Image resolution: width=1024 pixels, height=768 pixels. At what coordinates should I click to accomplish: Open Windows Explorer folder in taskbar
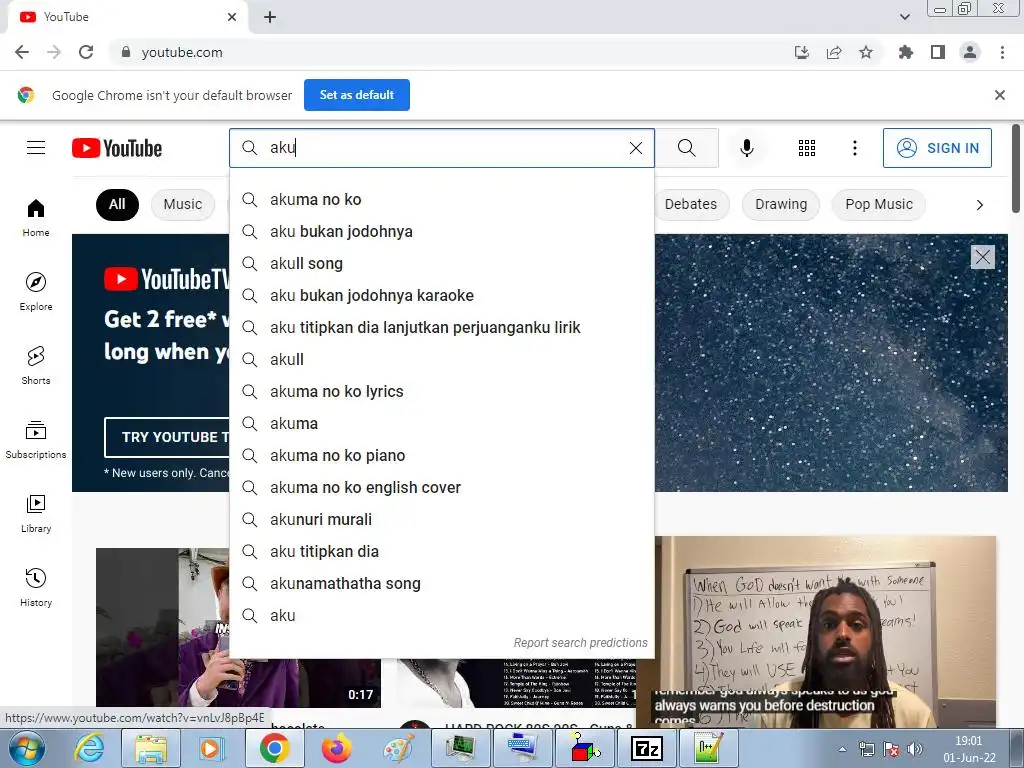[151, 748]
